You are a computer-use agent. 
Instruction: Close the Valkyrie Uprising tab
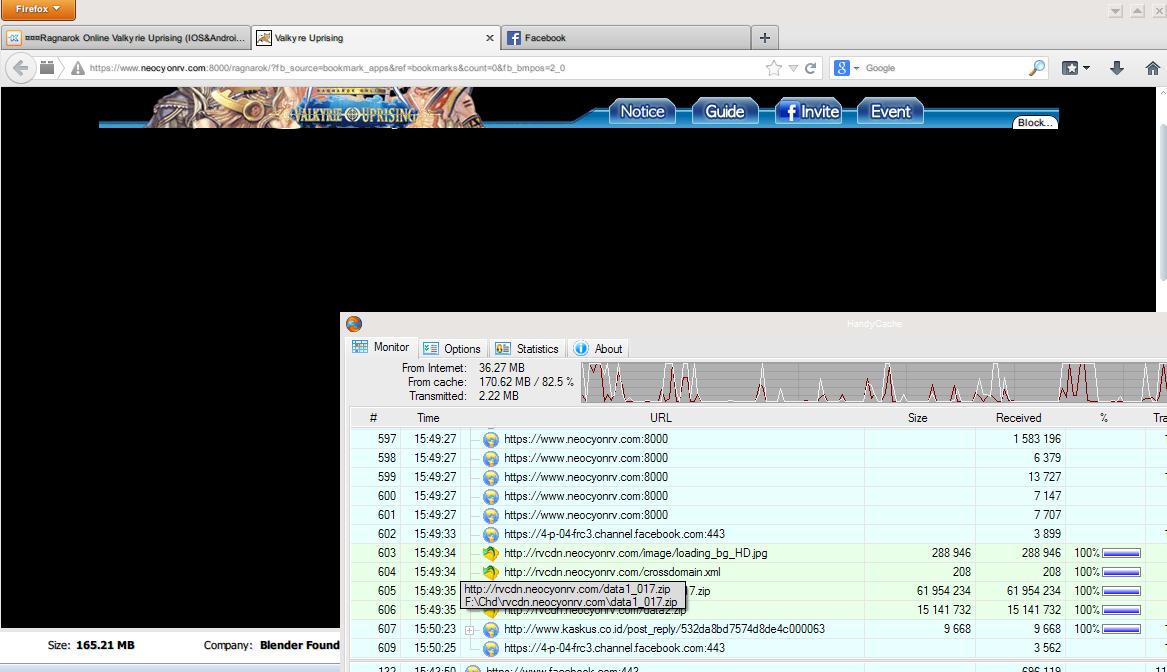[490, 38]
